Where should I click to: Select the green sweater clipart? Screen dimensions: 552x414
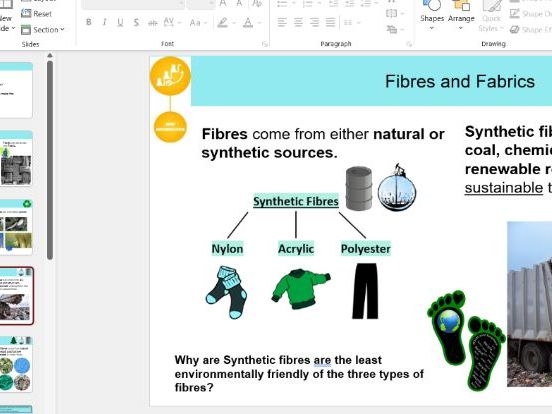tap(301, 289)
